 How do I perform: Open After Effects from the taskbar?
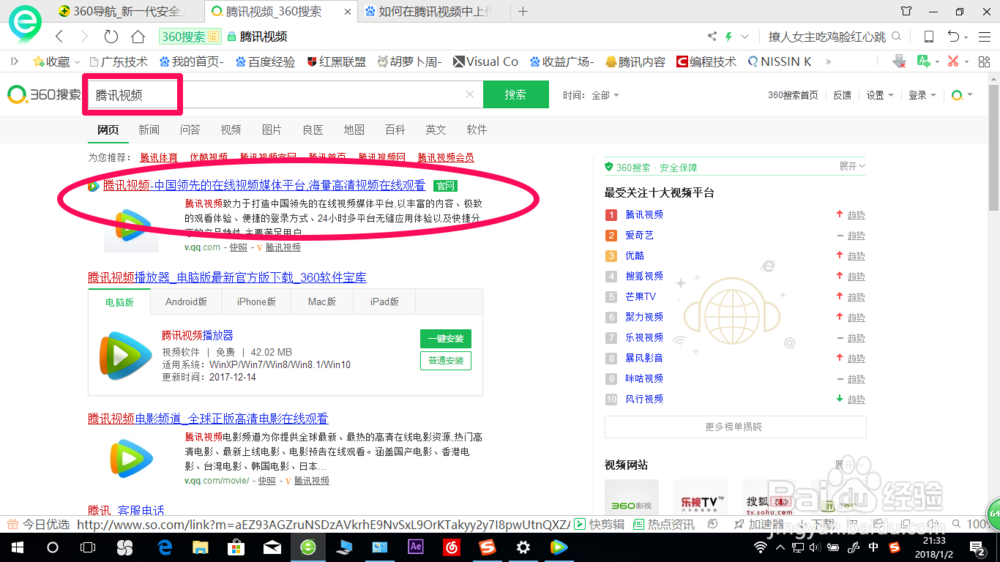(416, 547)
